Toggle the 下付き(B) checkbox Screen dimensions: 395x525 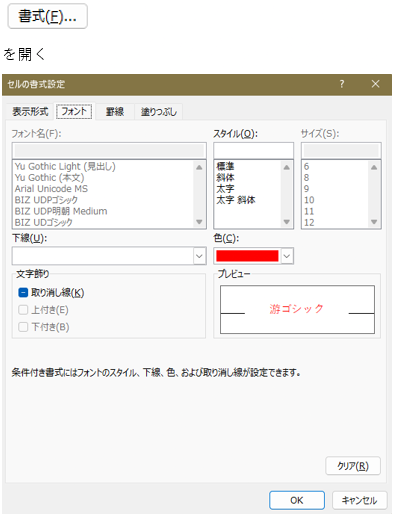pyautogui.click(x=23, y=327)
